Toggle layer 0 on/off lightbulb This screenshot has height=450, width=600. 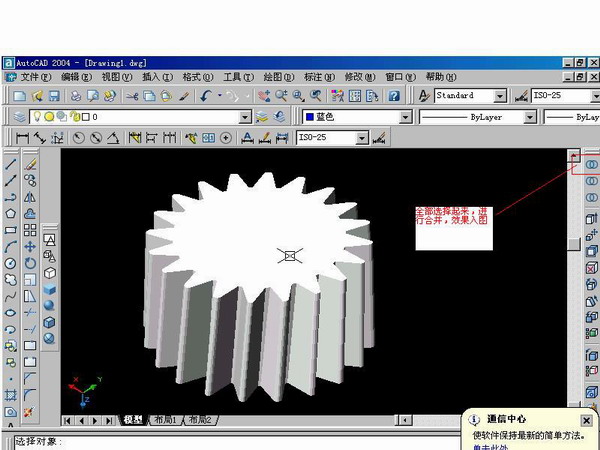(37, 117)
